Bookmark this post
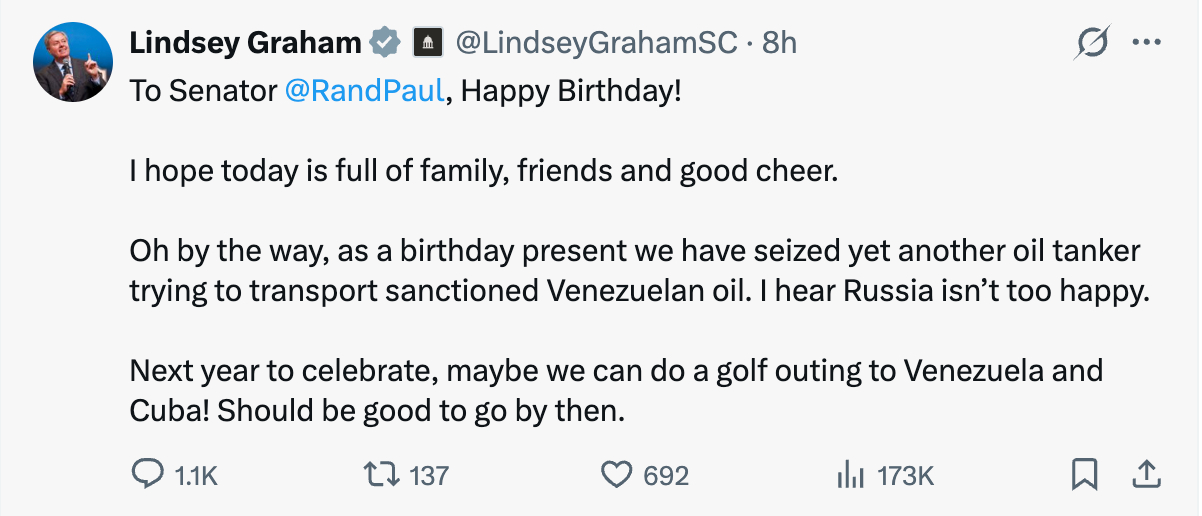 point(1084,474)
